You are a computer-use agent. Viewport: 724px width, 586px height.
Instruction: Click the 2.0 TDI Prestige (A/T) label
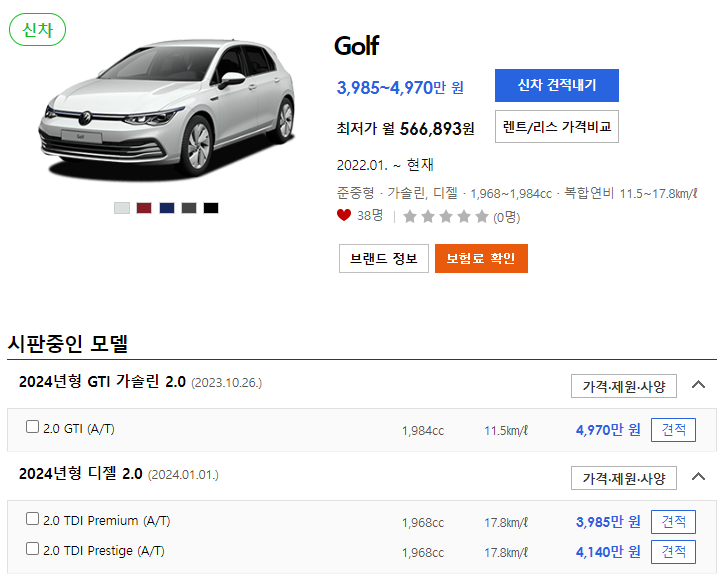(104, 551)
